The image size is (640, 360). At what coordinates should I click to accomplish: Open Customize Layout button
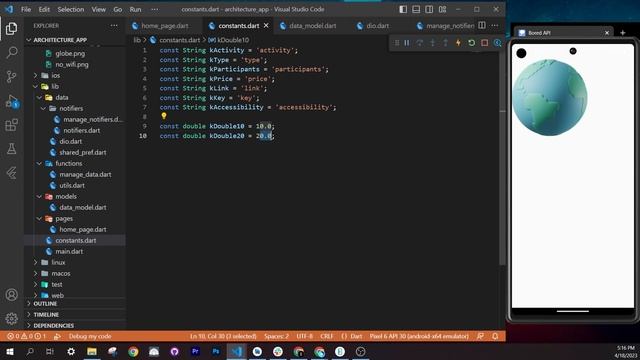tap(442, 9)
